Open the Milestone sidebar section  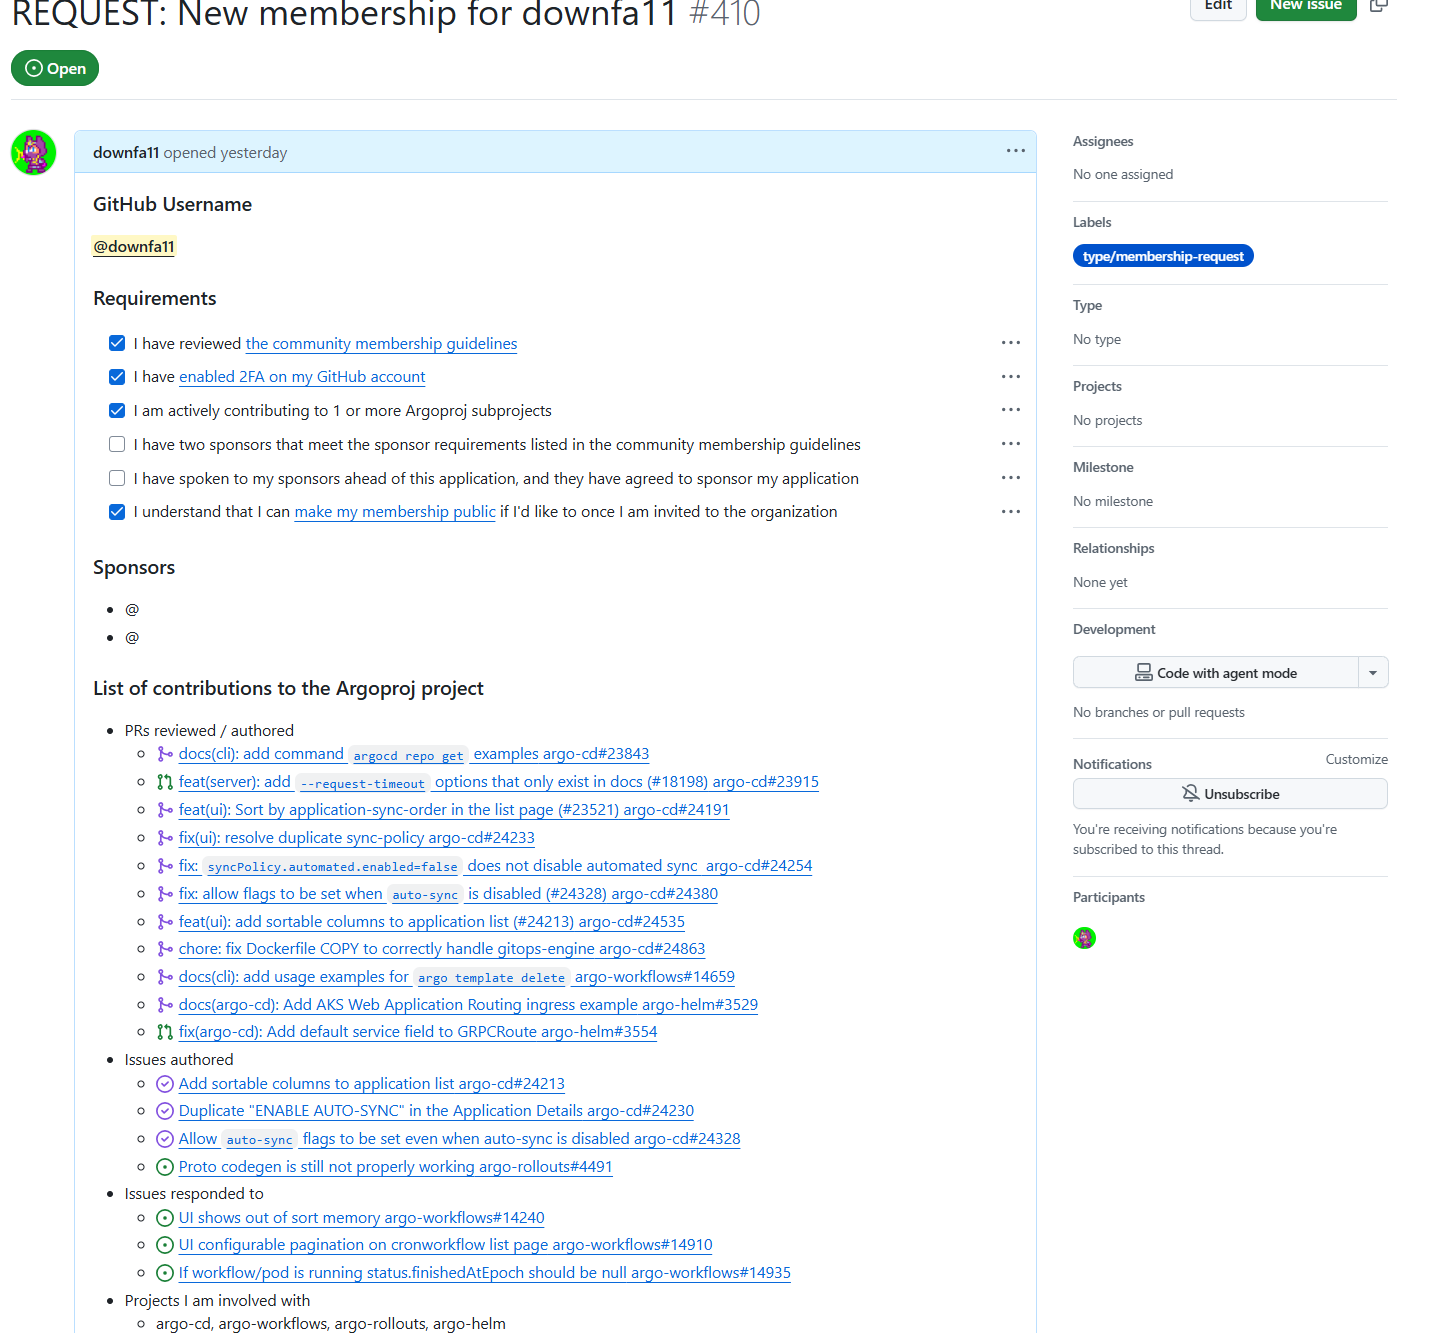point(1103,467)
